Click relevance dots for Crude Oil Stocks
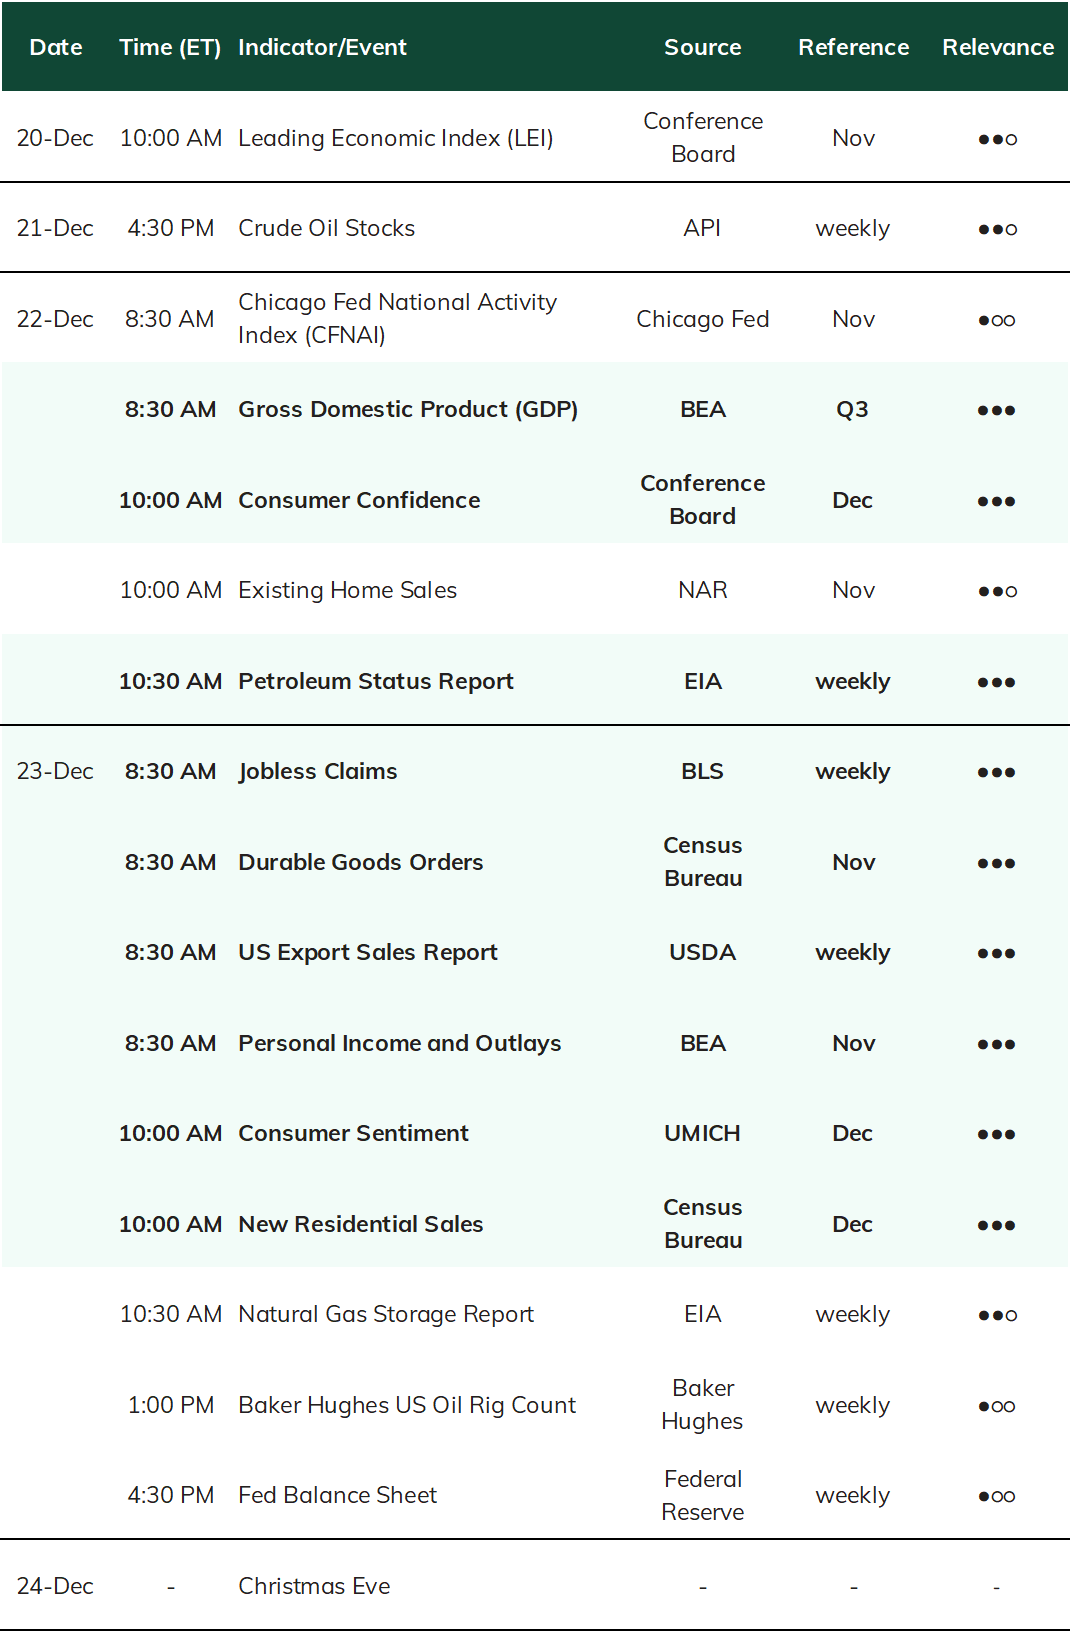Screen dimensions: 1071x1641 click(x=997, y=229)
